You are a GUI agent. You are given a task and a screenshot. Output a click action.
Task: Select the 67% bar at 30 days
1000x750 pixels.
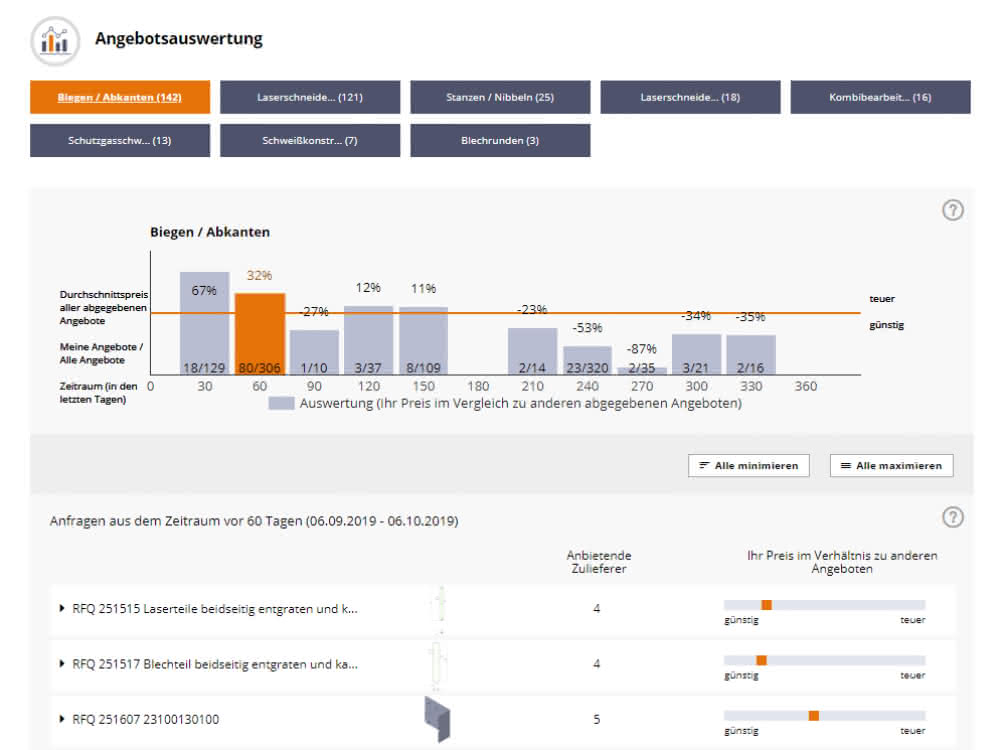click(204, 323)
